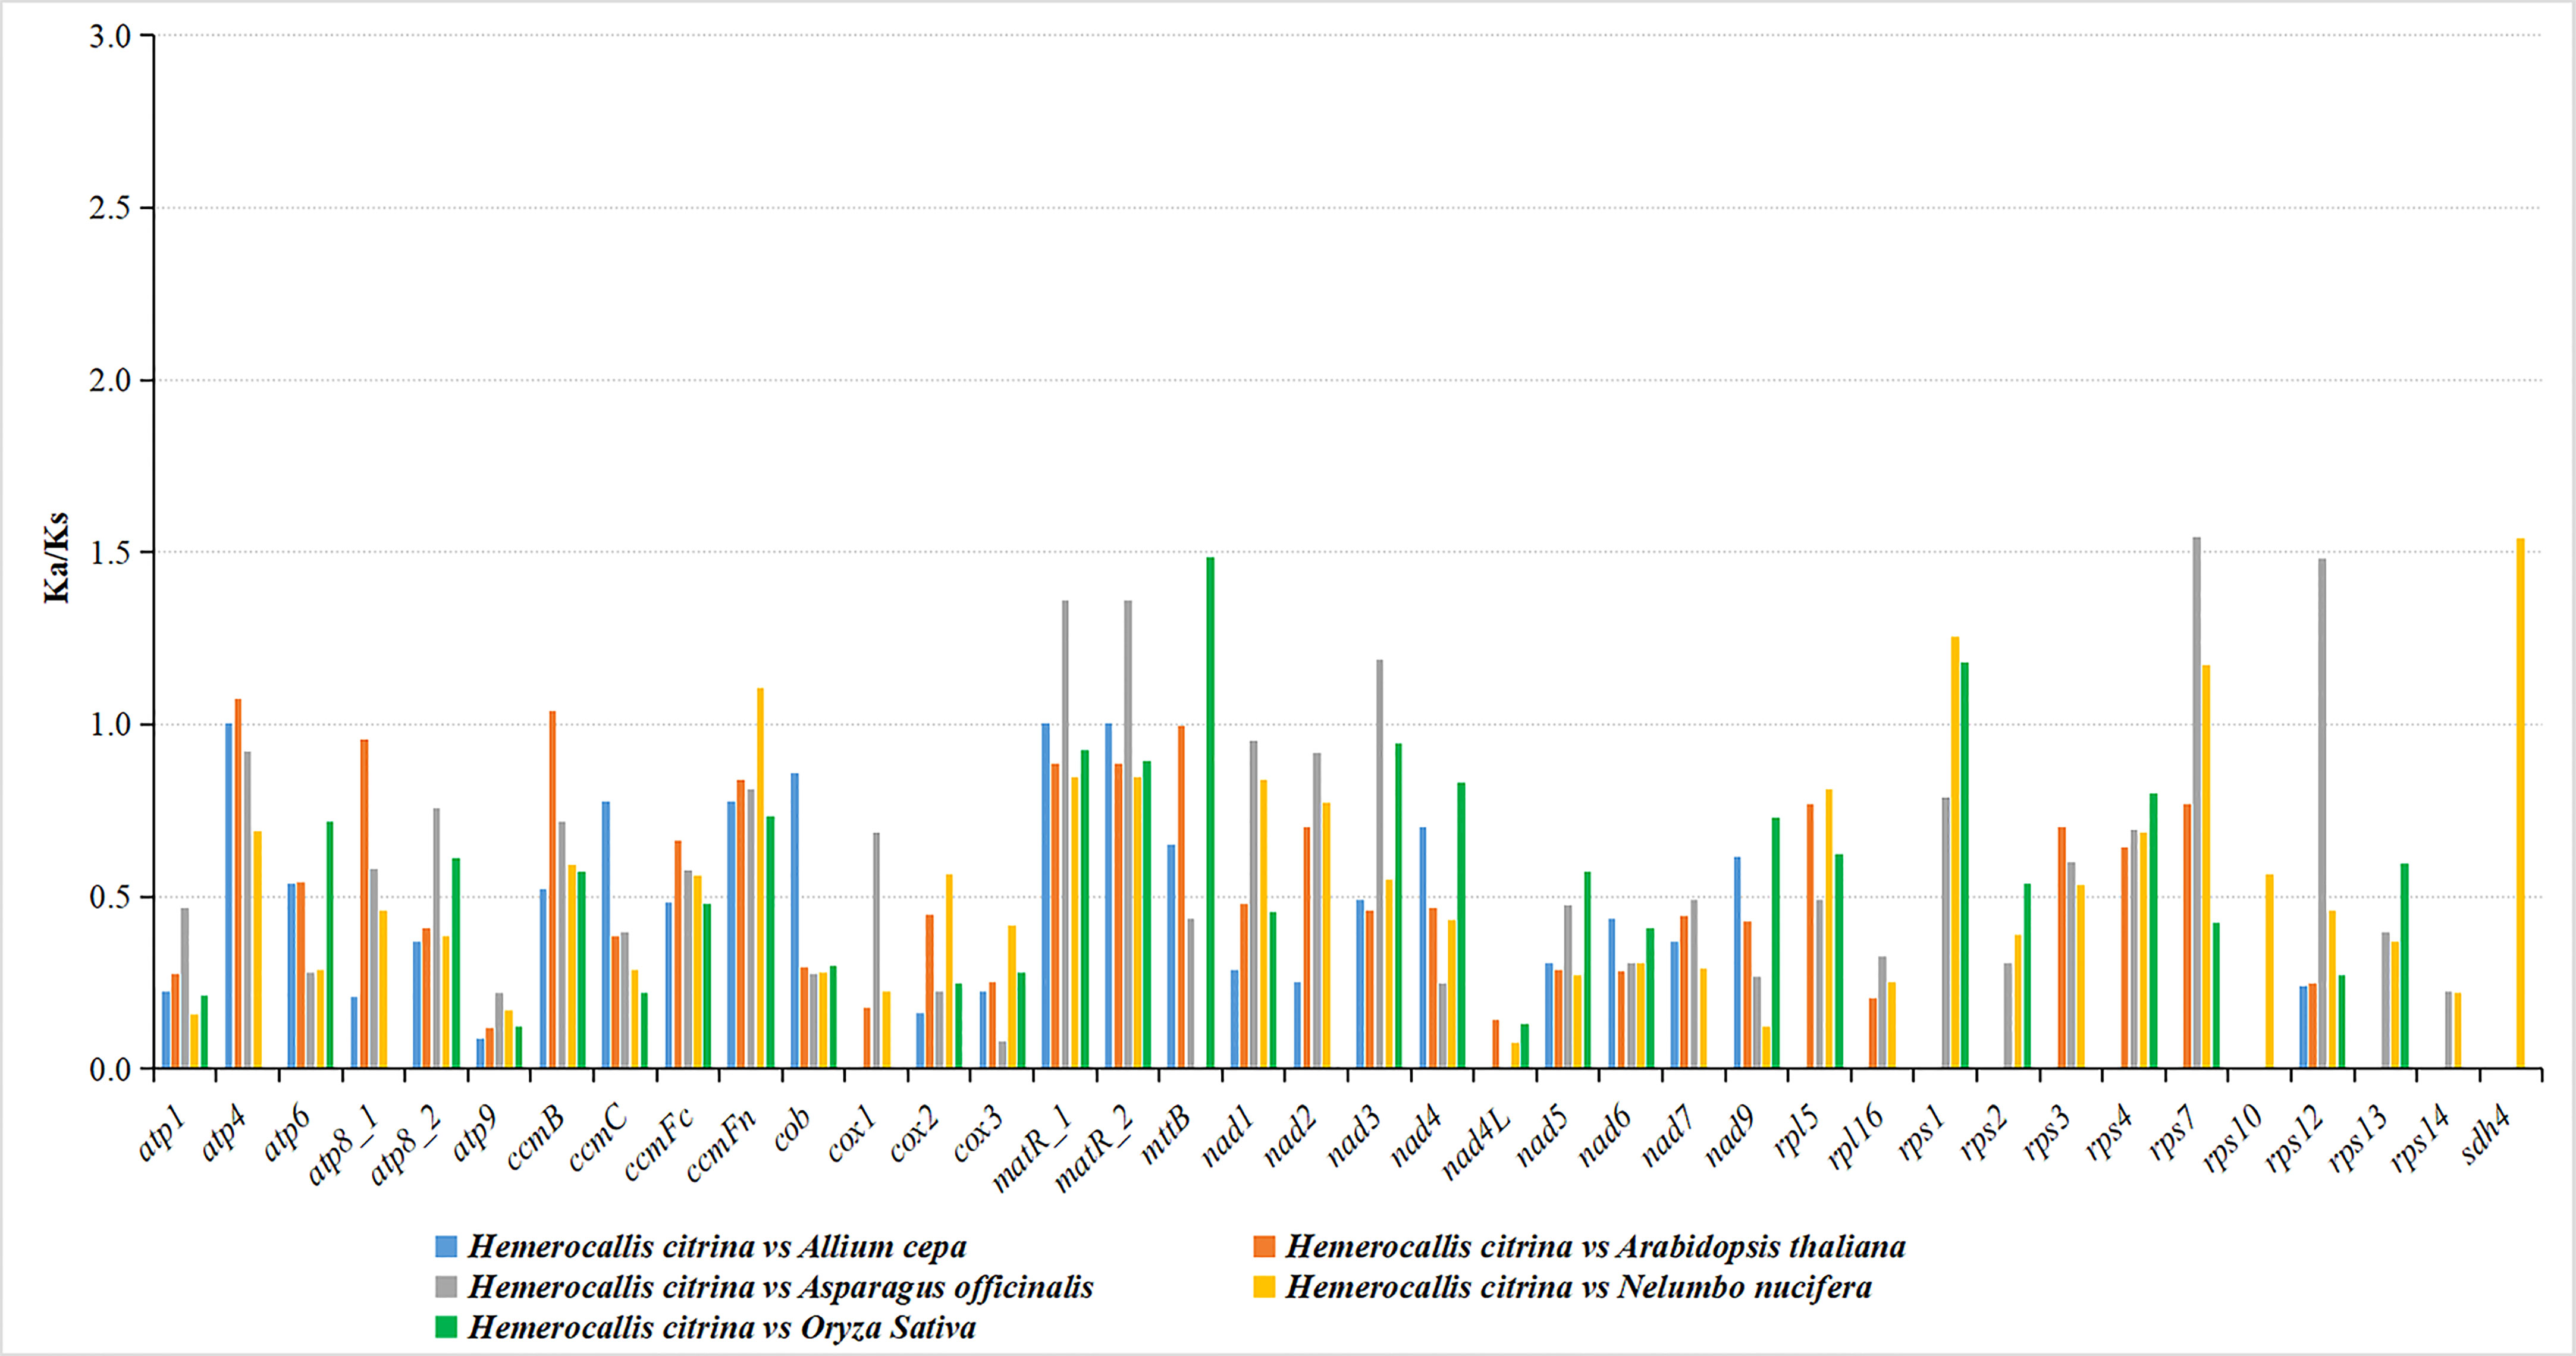
Task: Click the green Oryza Sativa legend swatch
Action: (x=446, y=1327)
